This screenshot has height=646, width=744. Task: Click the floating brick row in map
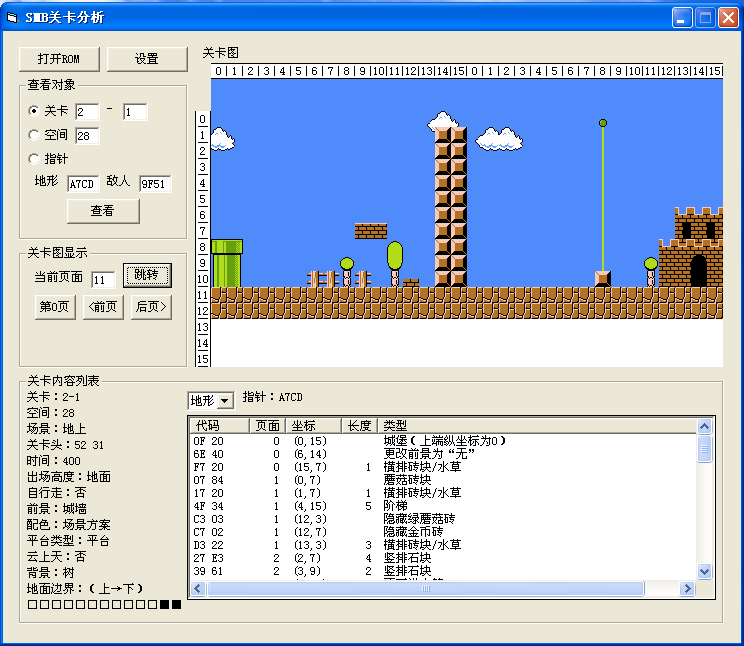(371, 231)
